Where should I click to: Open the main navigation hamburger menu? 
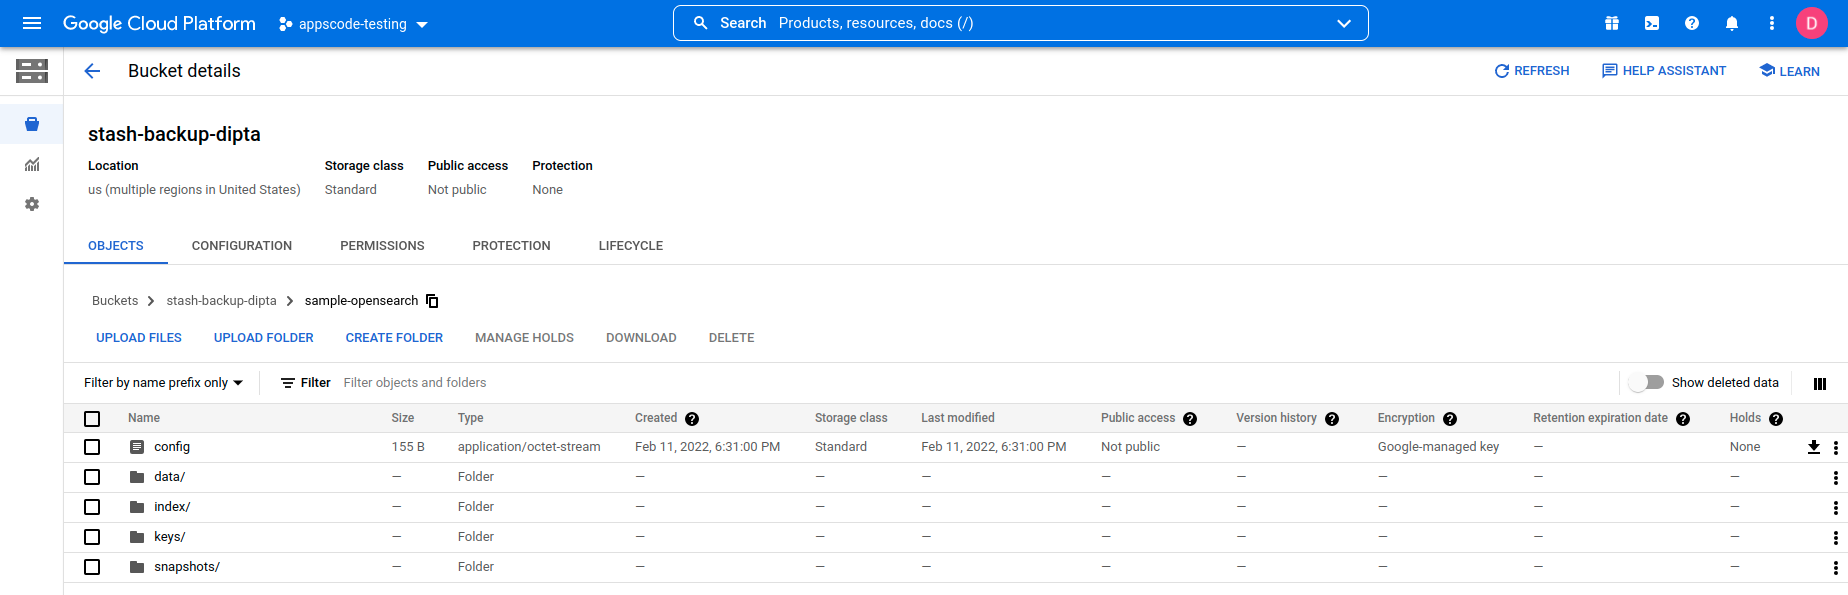(x=32, y=23)
